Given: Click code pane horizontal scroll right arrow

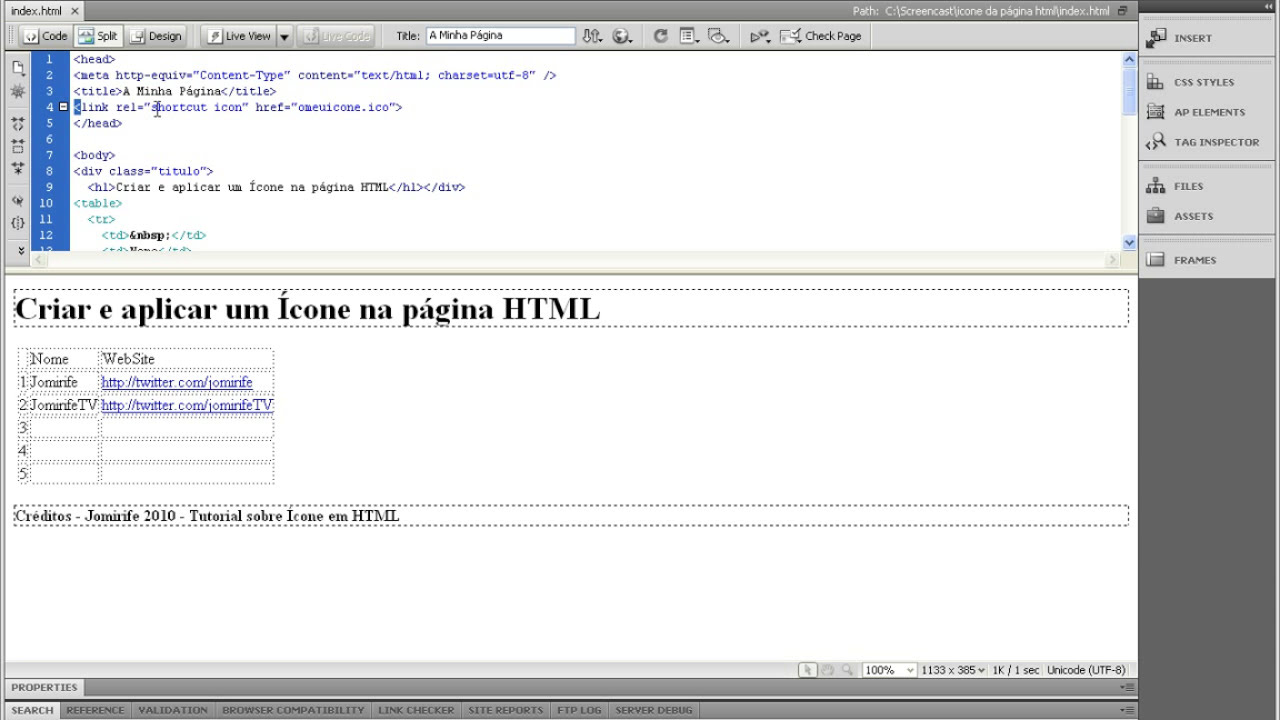Looking at the screenshot, I should (x=1112, y=260).
